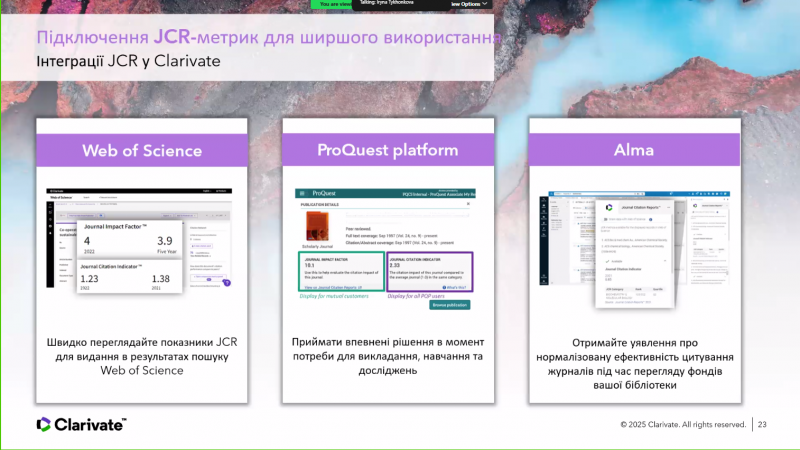This screenshot has height=450, width=800.
Task: Click the Journal Impact Factor value 4
Action: (x=87, y=241)
